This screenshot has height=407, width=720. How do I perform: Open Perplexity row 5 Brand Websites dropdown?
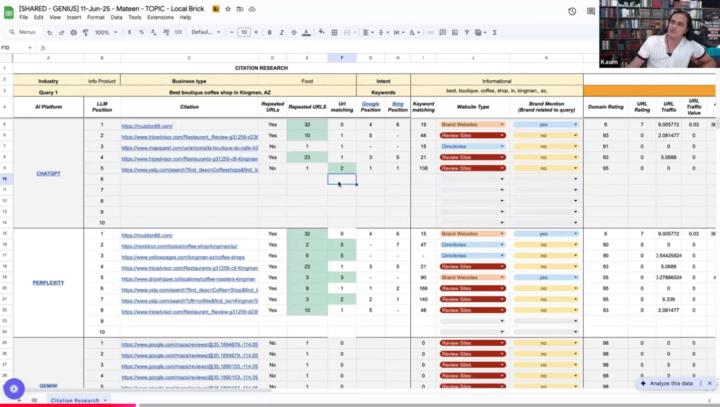coord(472,277)
